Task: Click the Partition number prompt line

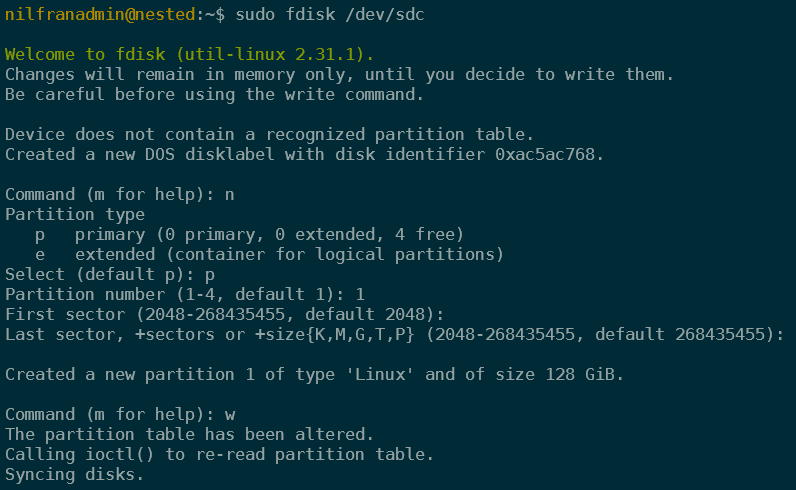Action: click(x=185, y=294)
